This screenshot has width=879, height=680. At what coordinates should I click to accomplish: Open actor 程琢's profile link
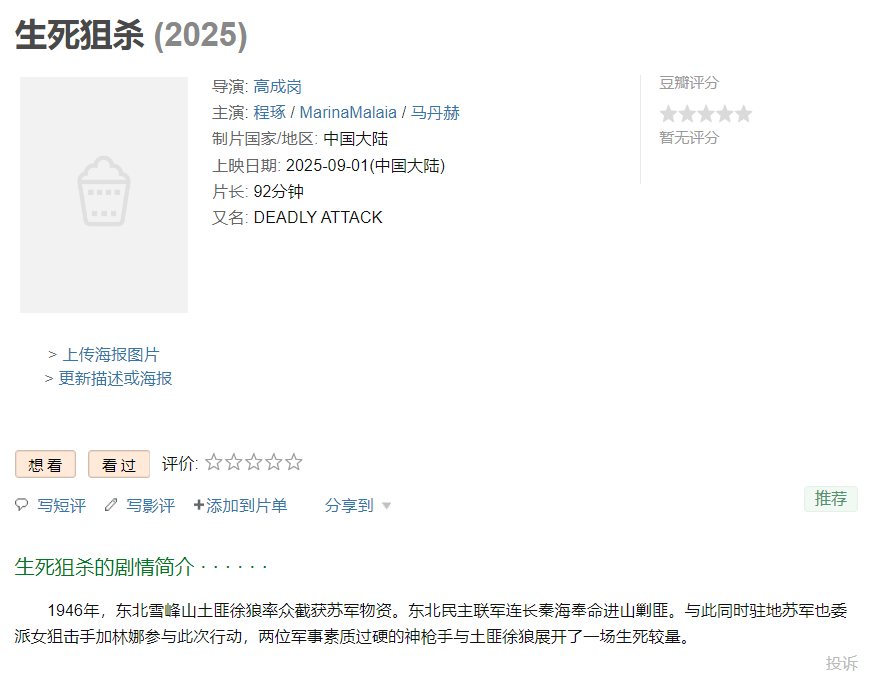click(x=269, y=113)
